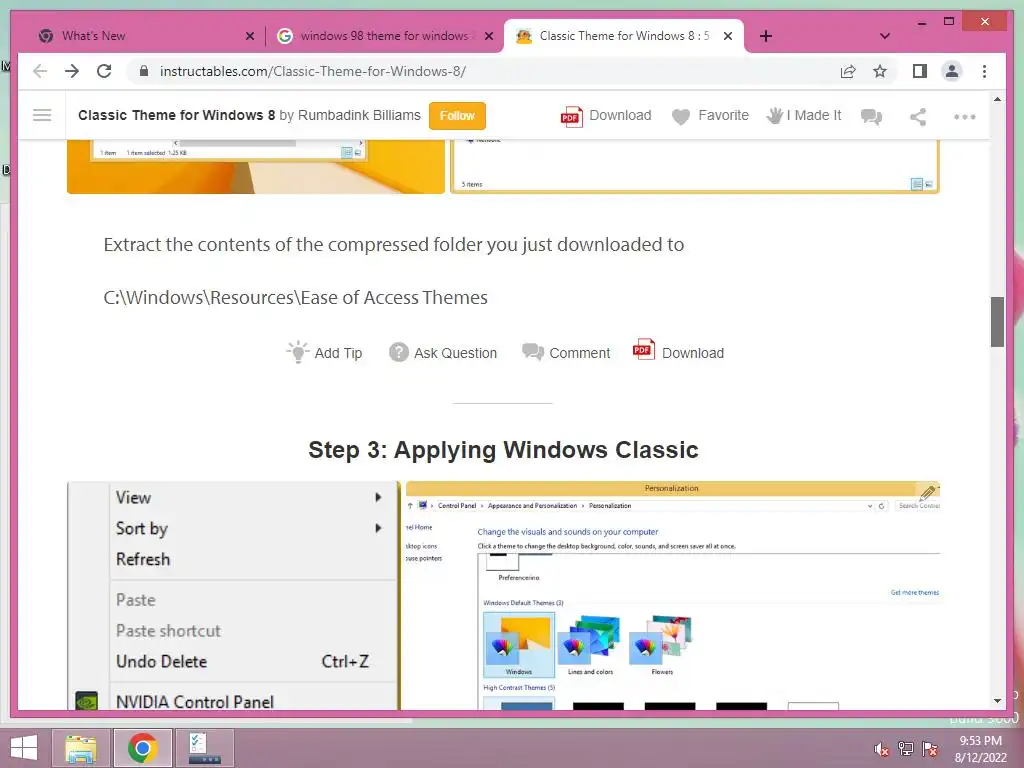
Task: Share this page via share icon
Action: tap(848, 71)
